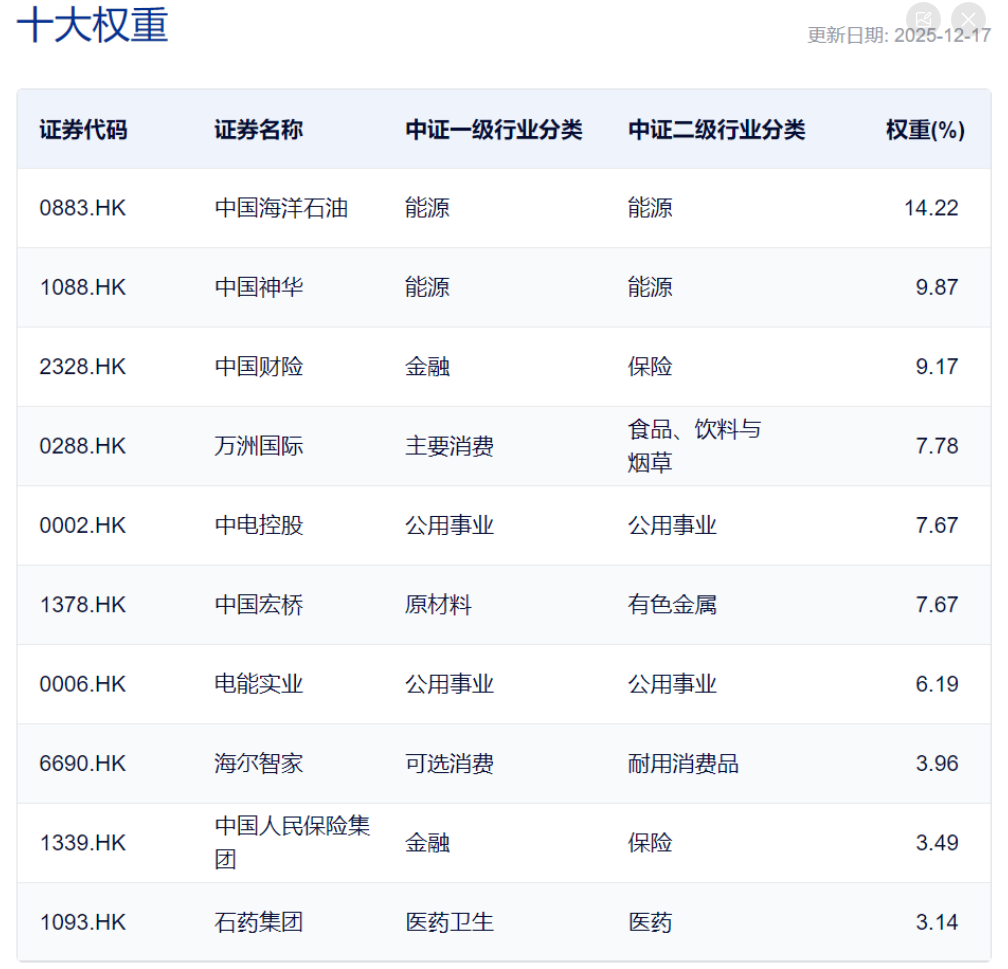The width and height of the screenshot is (1008, 969).
Task: Select the name 海尔智家
Action: coord(258,764)
